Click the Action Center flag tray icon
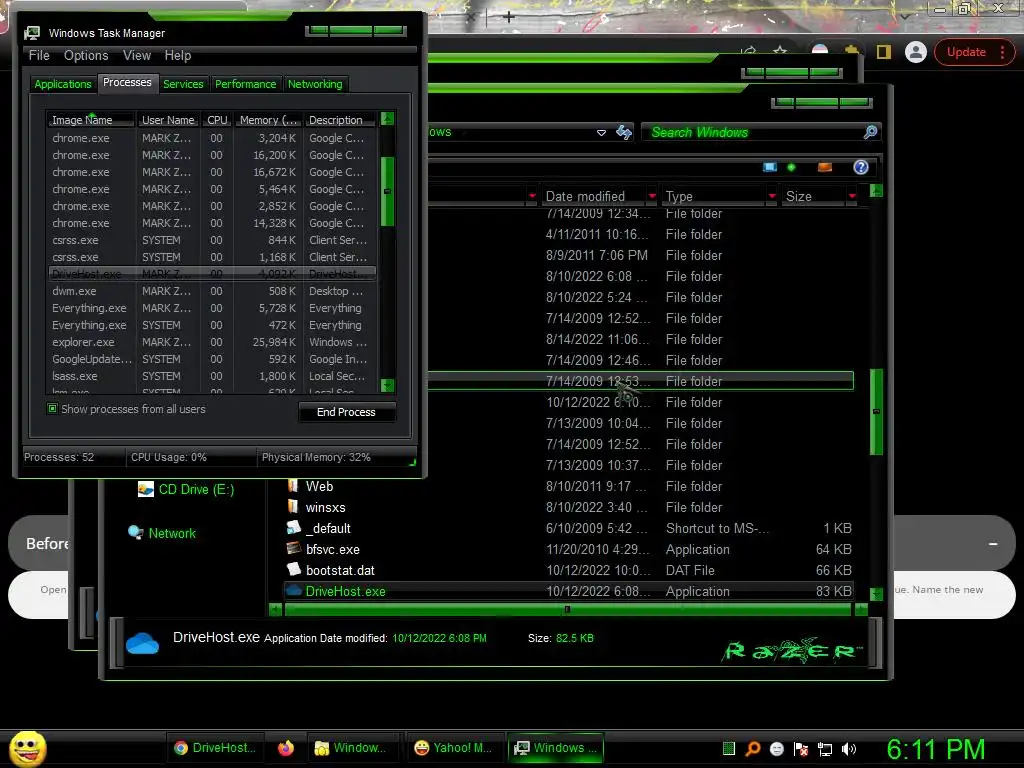This screenshot has height=768, width=1024. point(801,749)
